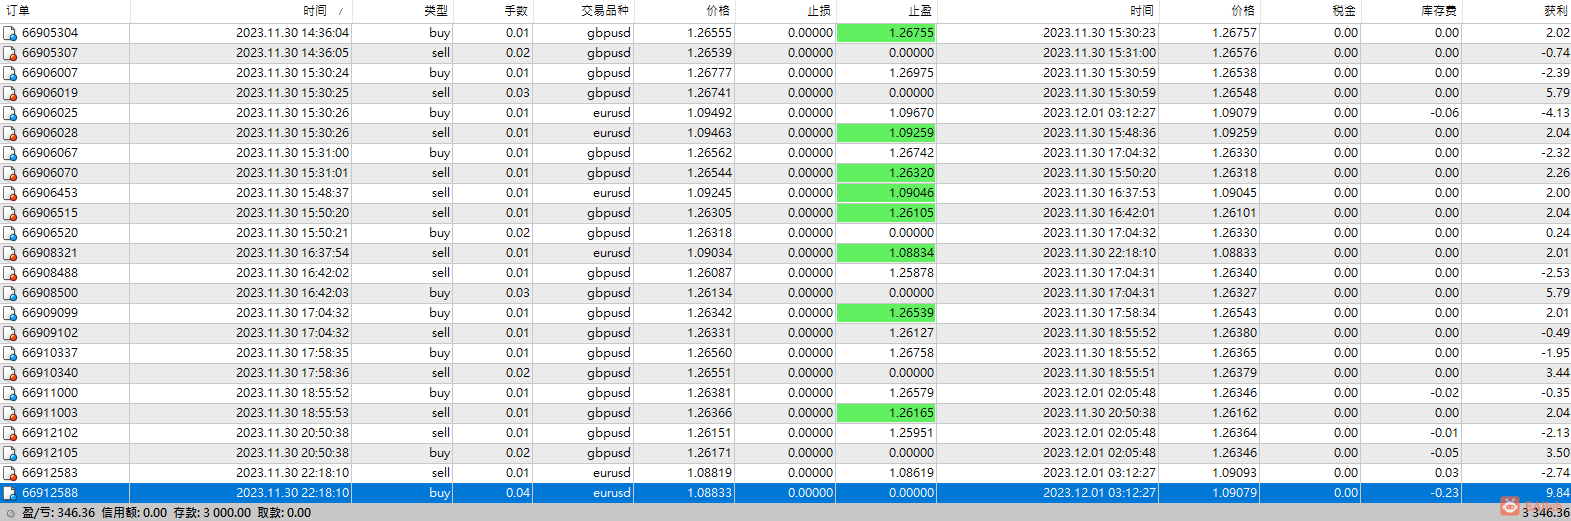Sort by the 订单 column header
This screenshot has height=521, width=1571.
tap(65, 10)
